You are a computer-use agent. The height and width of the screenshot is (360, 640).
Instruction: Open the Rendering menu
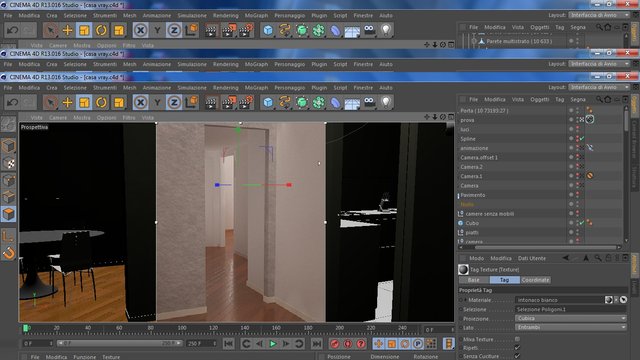225,88
